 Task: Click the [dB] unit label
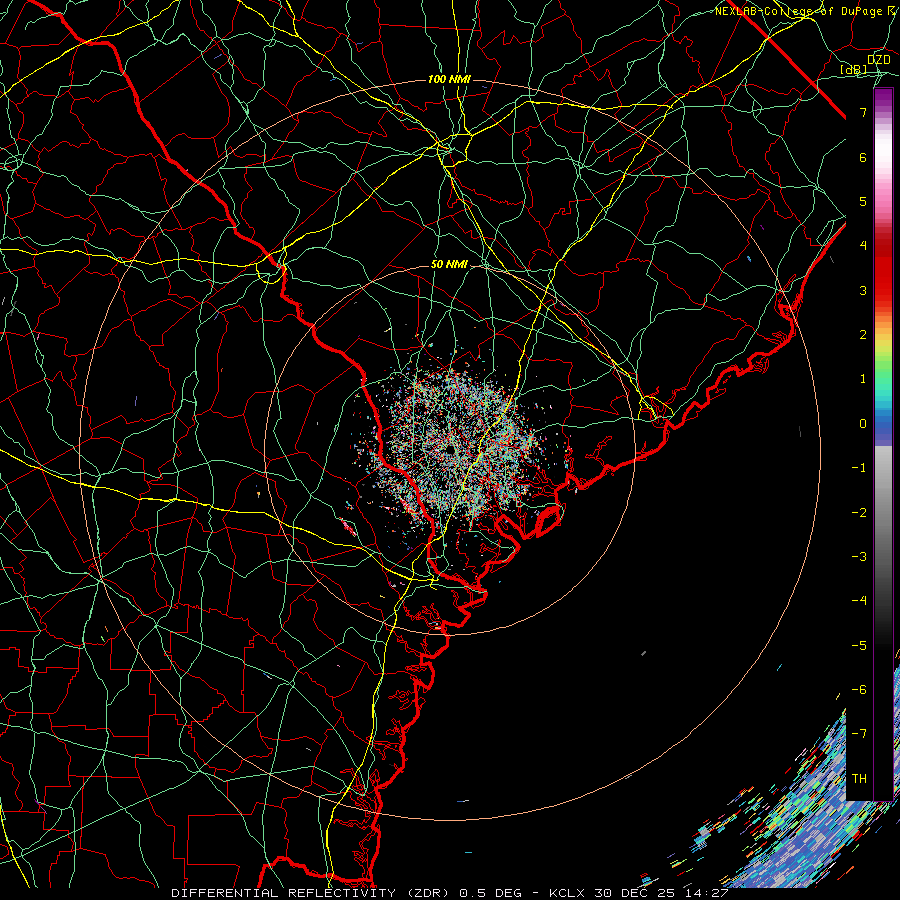click(x=854, y=69)
